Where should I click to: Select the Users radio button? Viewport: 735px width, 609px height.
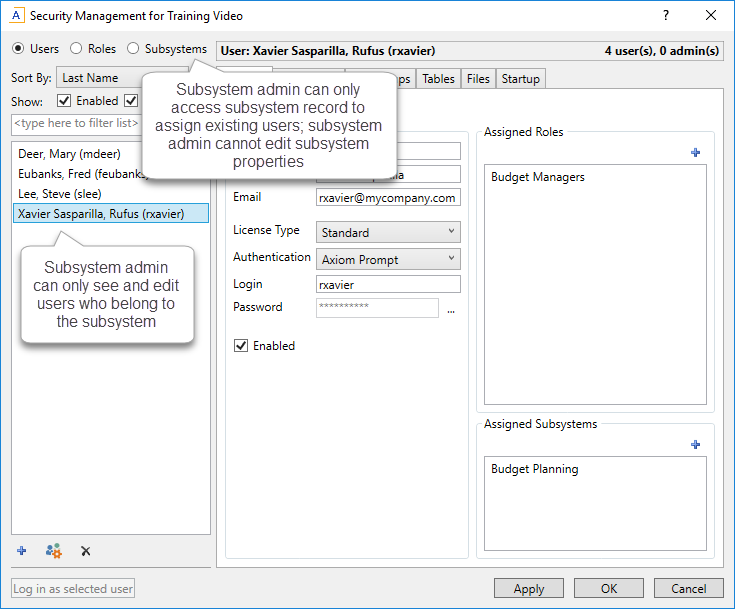[x=19, y=49]
